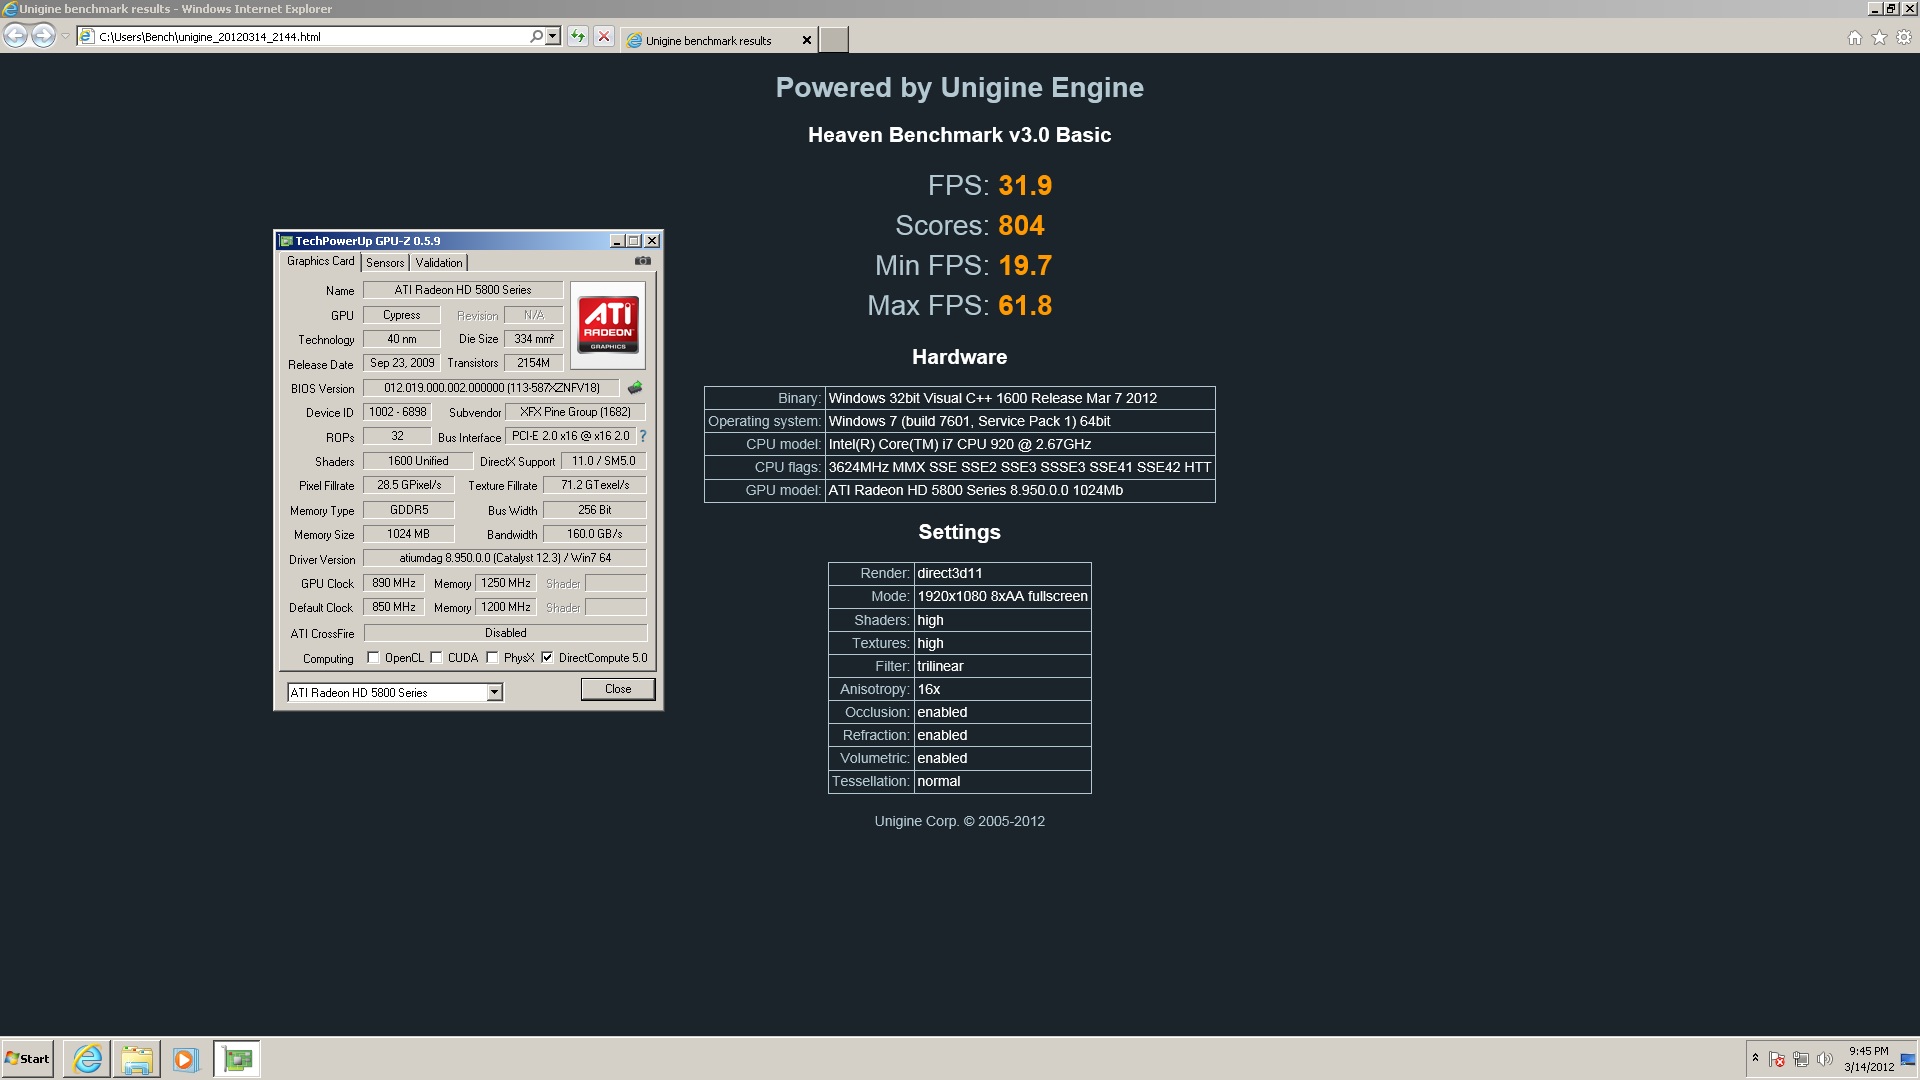1920x1080 pixels.
Task: Click the Driver Version field value
Action: [x=505, y=558]
